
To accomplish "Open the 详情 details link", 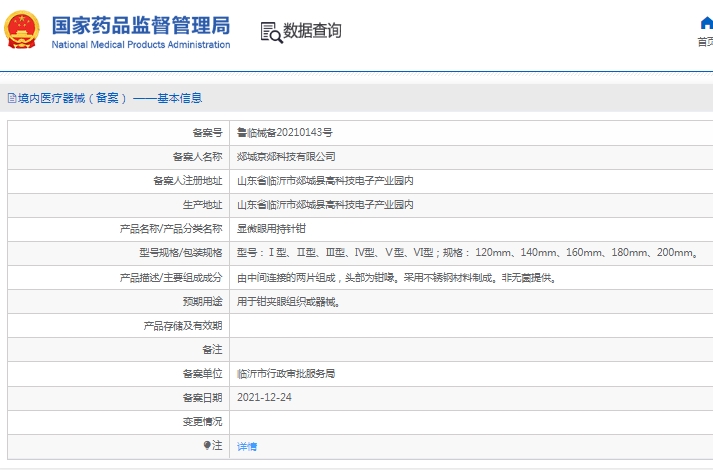I will 247,446.
